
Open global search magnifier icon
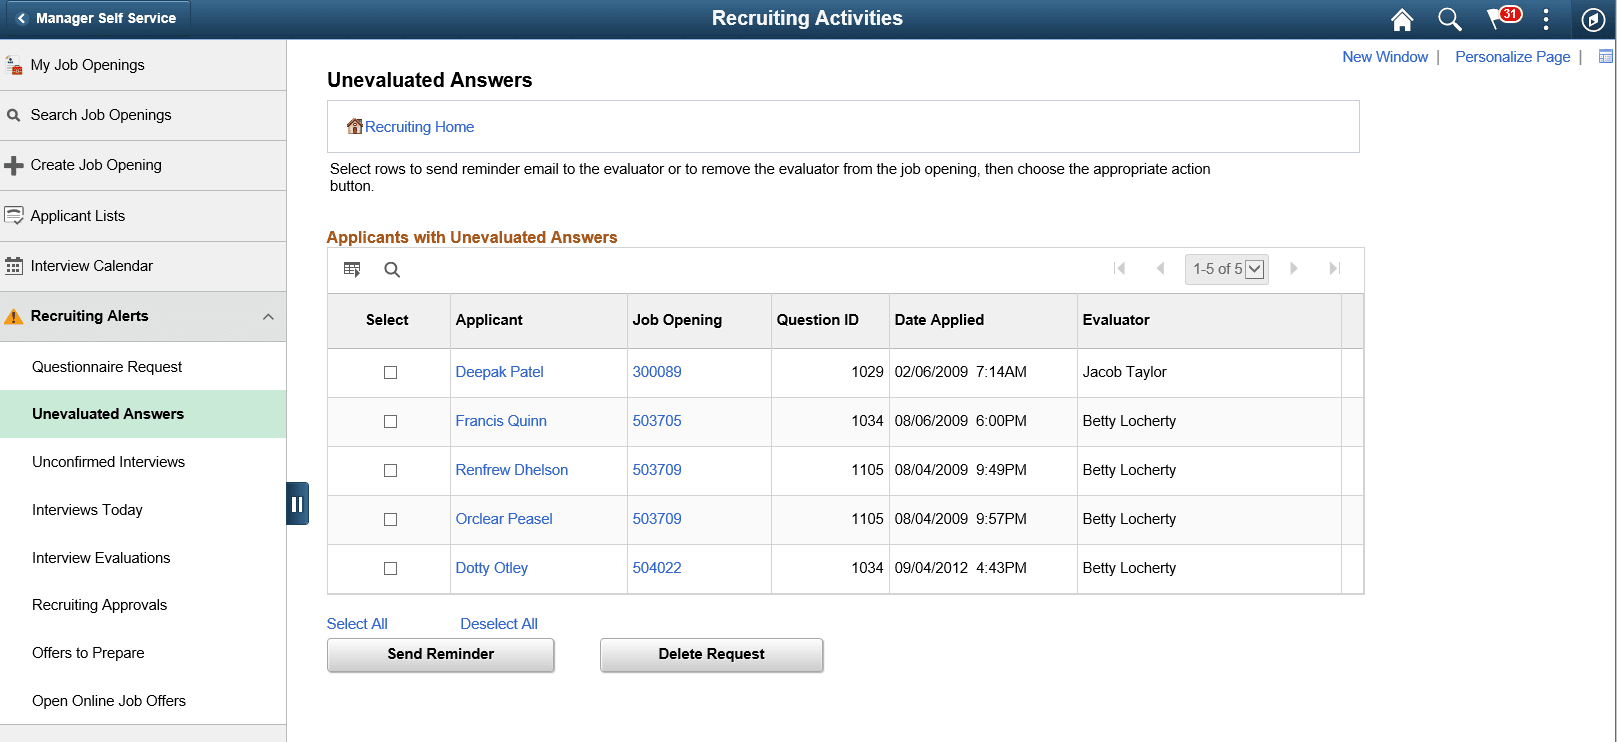[1449, 19]
